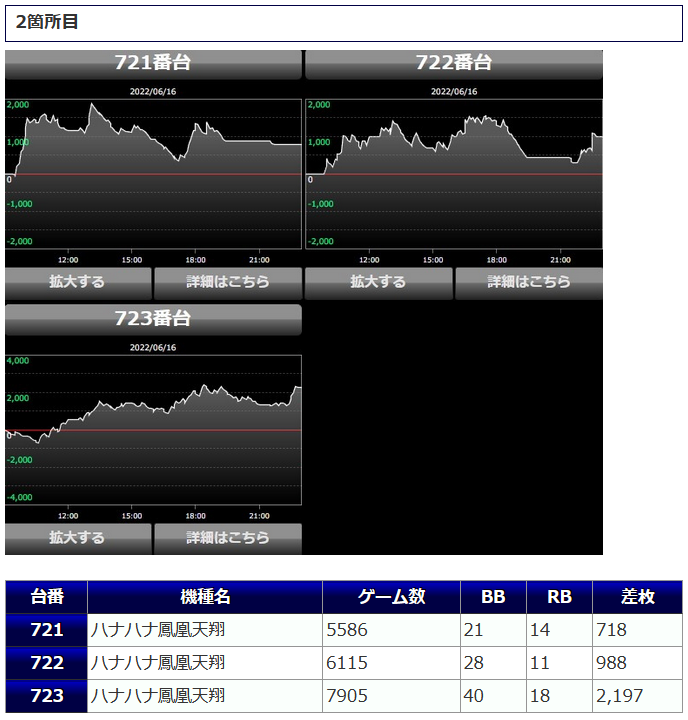
Task: Click the 2箇所目 section heading
Action: 344,23
